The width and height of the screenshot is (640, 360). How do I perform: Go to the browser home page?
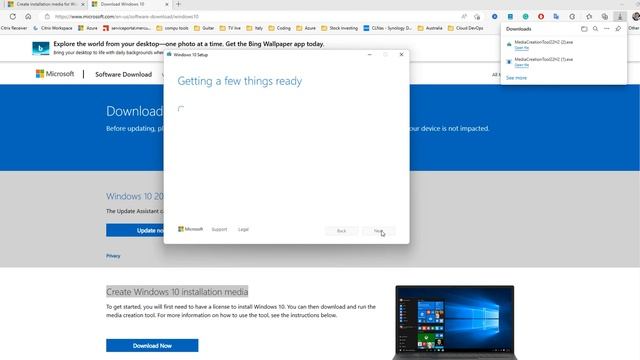pos(28,17)
